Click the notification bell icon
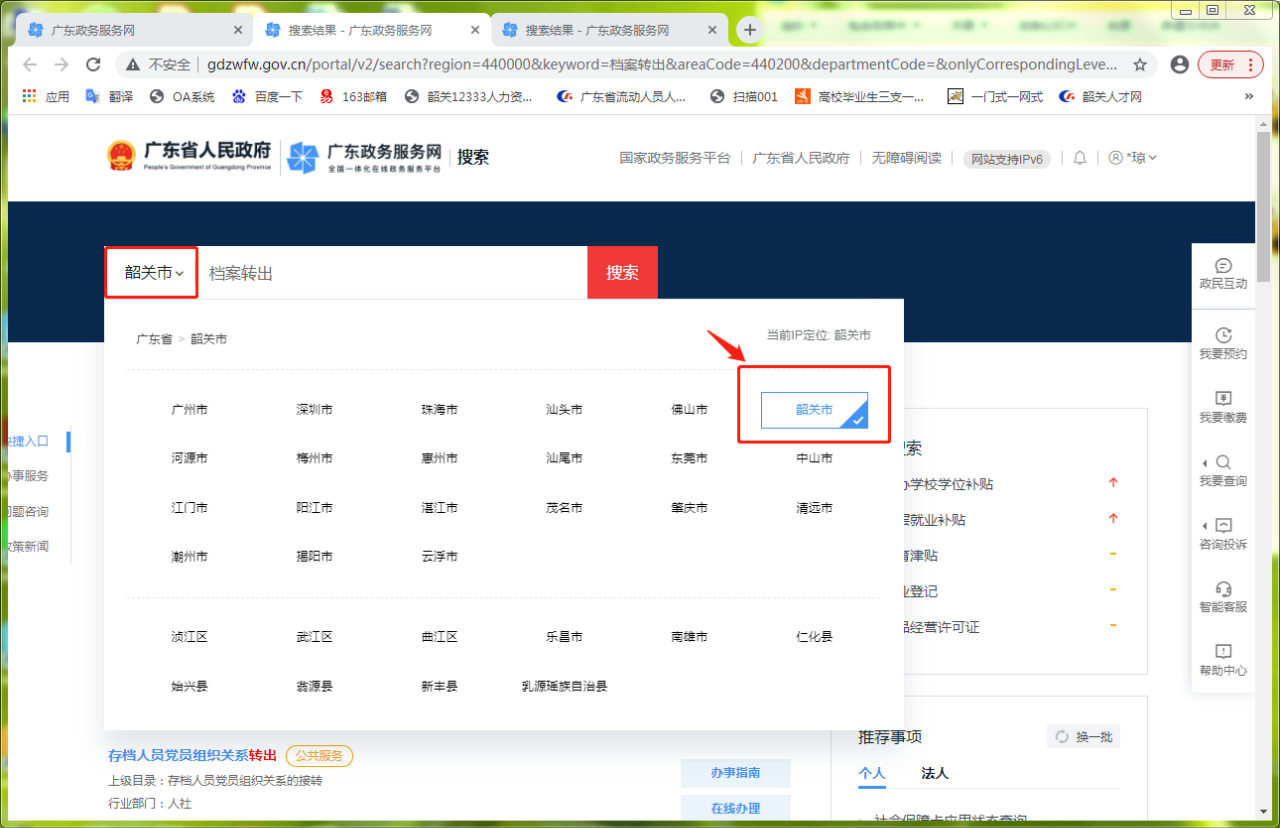The image size is (1280, 828). click(1079, 158)
